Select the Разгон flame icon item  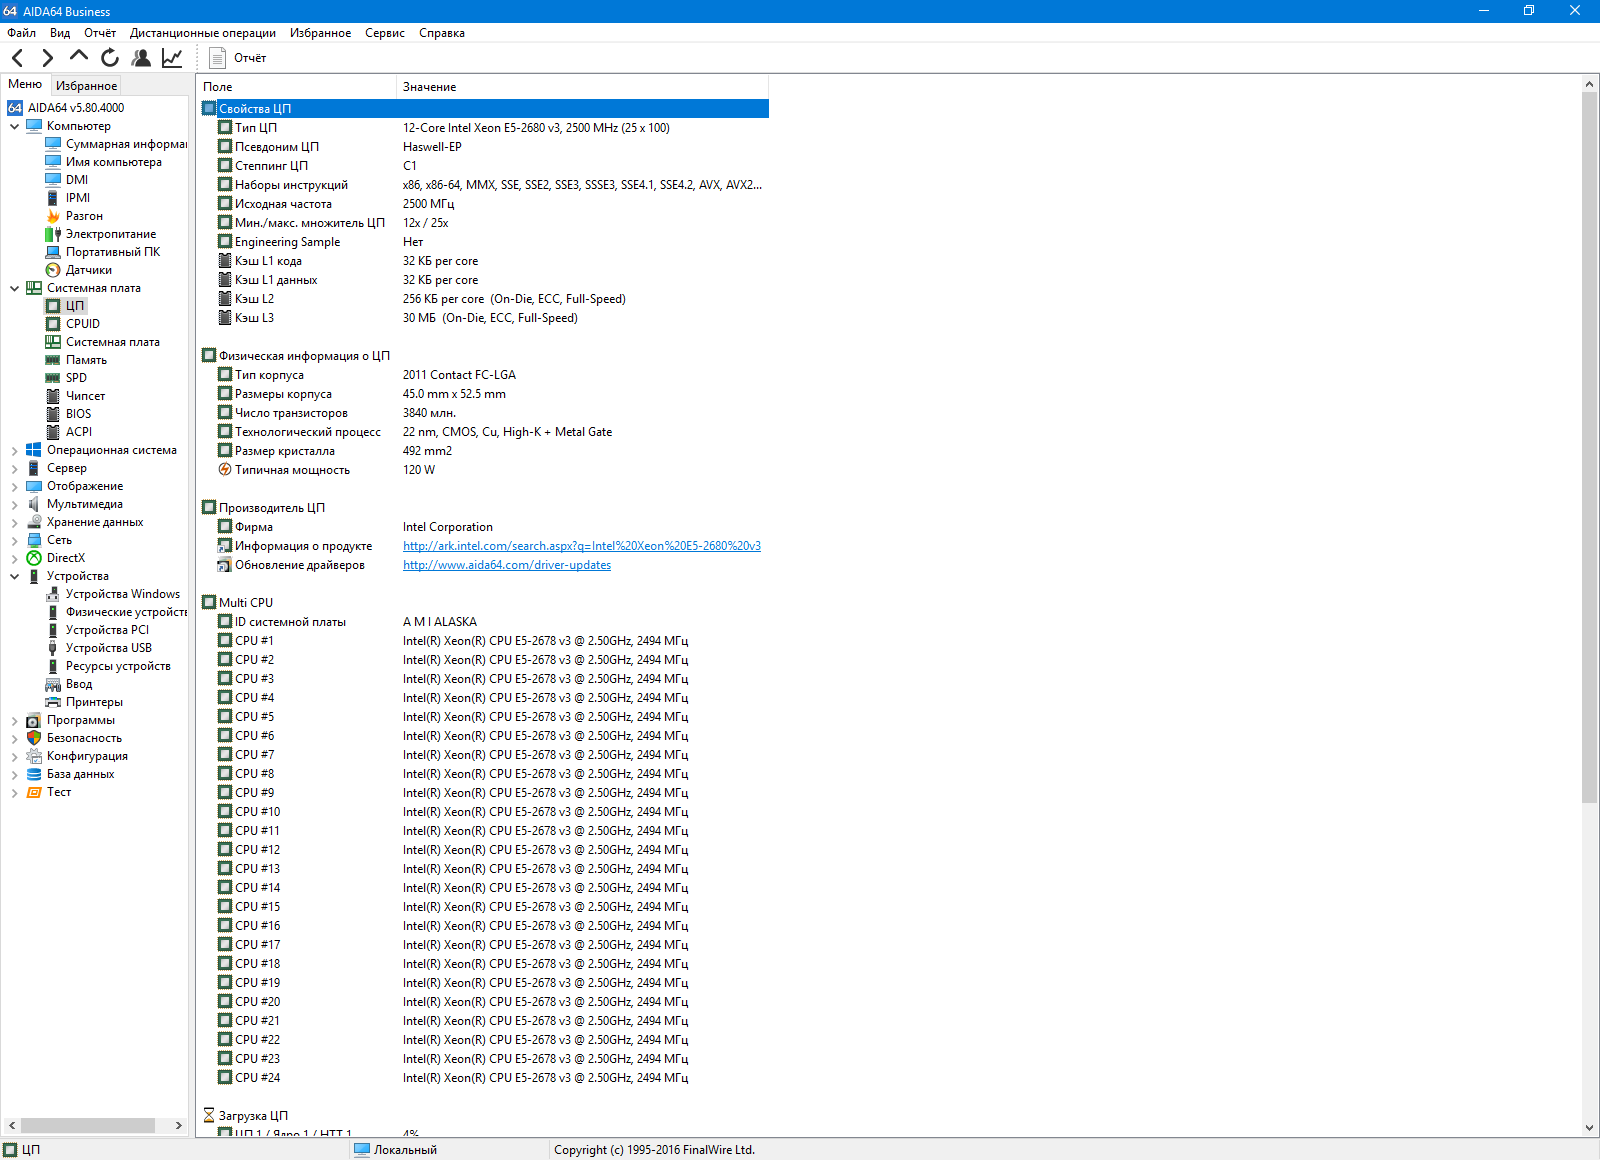coord(53,216)
